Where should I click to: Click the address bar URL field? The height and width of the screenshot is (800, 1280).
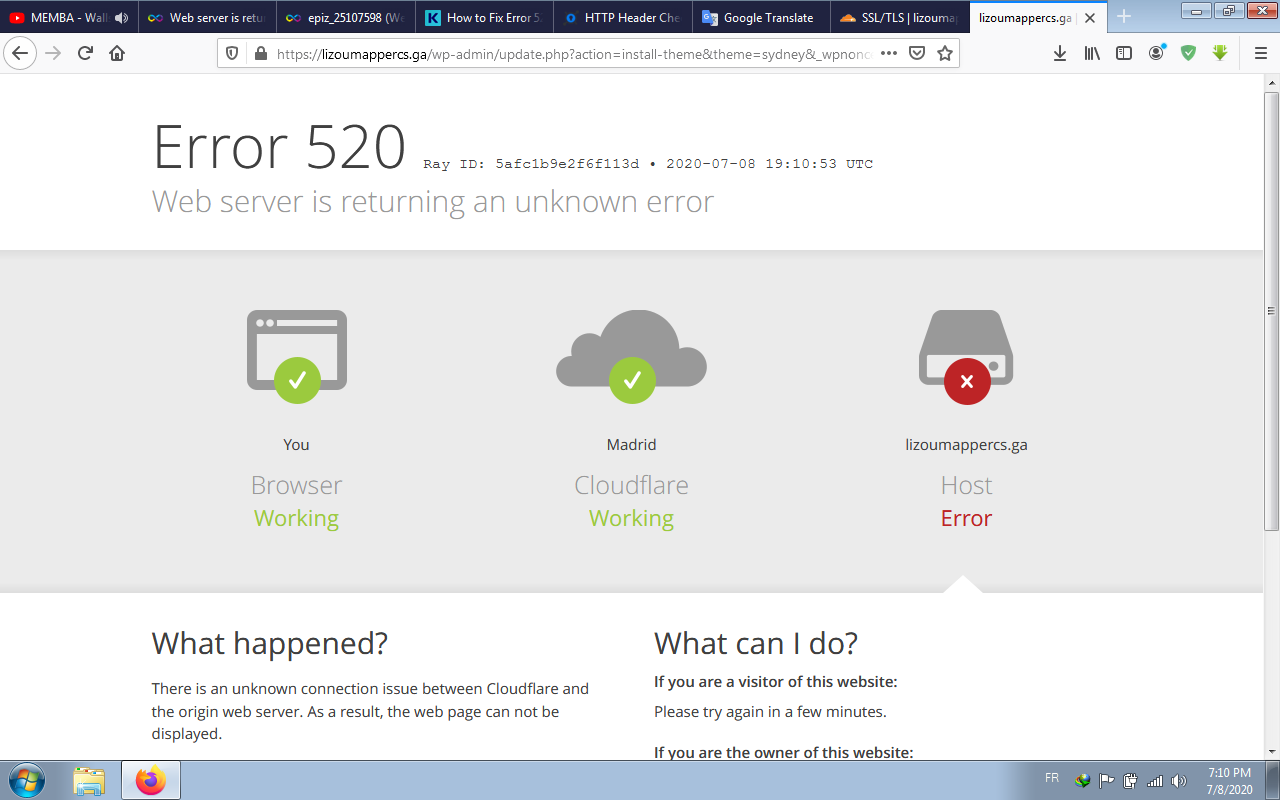[x=573, y=54]
